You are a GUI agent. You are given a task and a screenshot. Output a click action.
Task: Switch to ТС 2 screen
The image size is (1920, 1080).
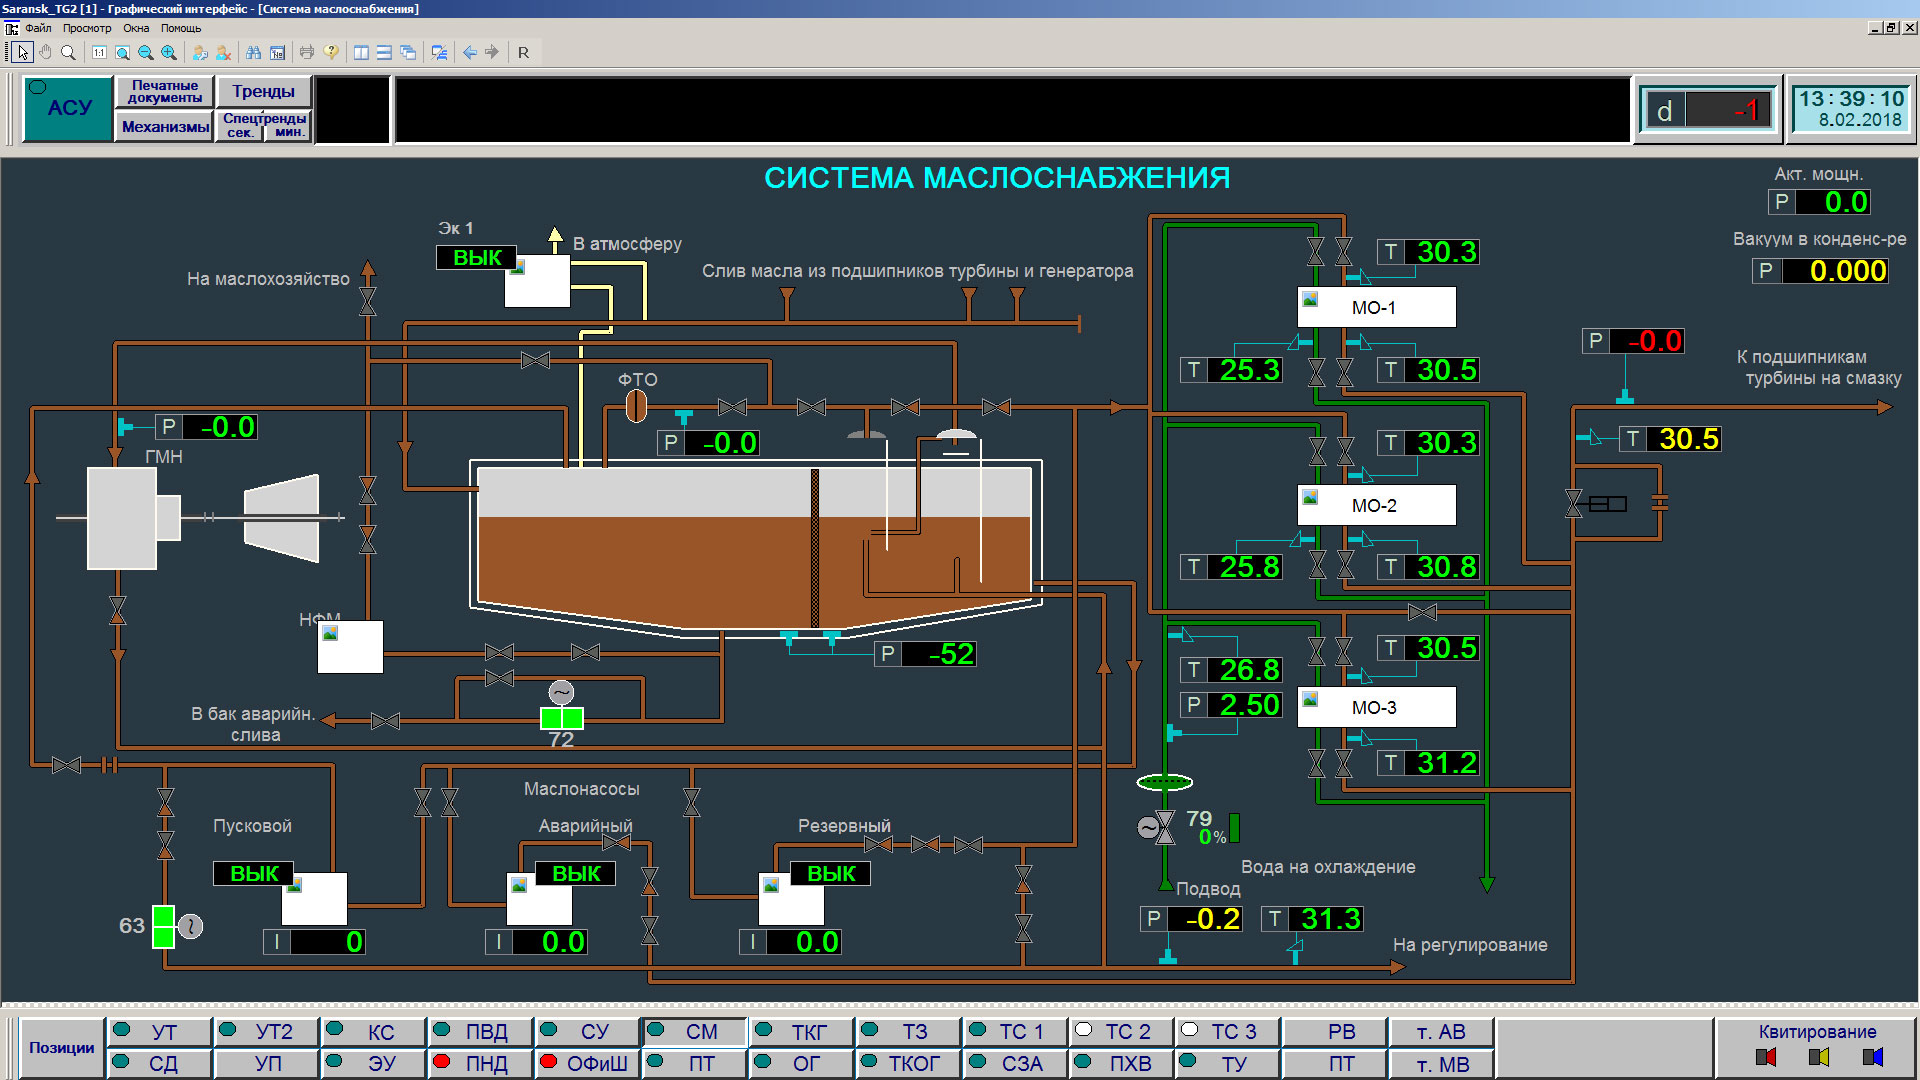pyautogui.click(x=1122, y=1031)
